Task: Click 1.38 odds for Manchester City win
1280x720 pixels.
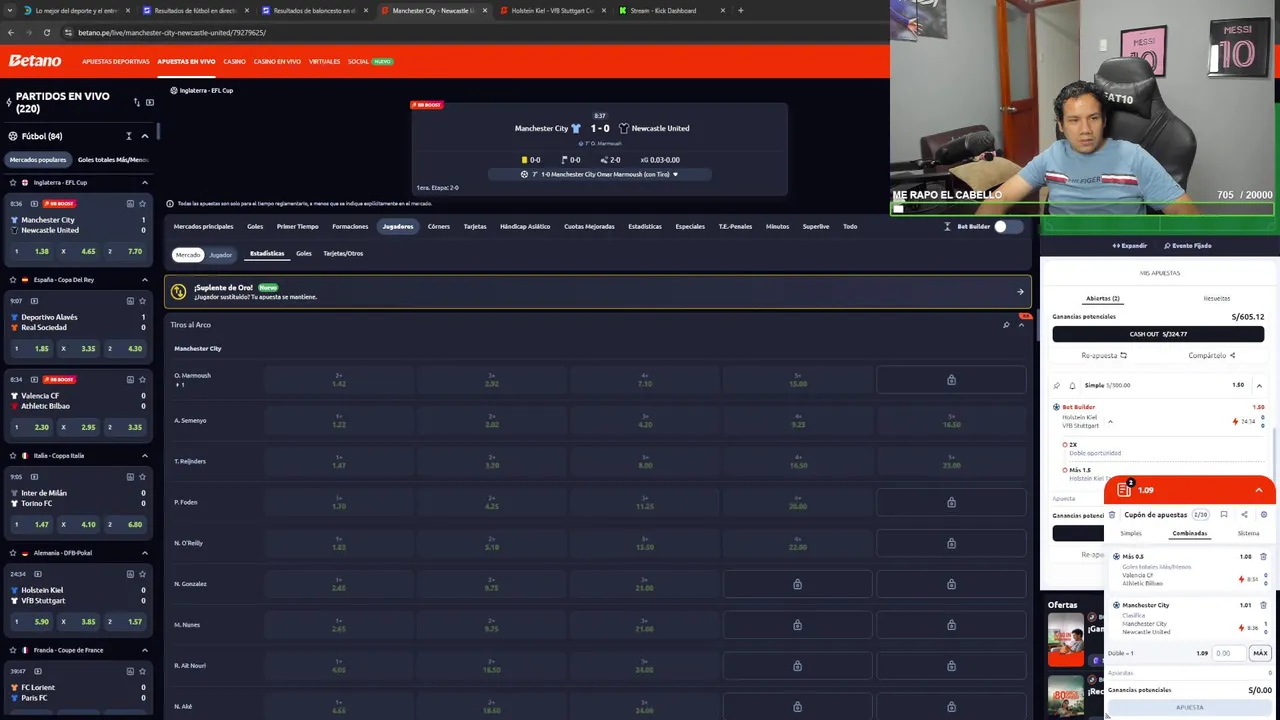Action: (x=34, y=251)
